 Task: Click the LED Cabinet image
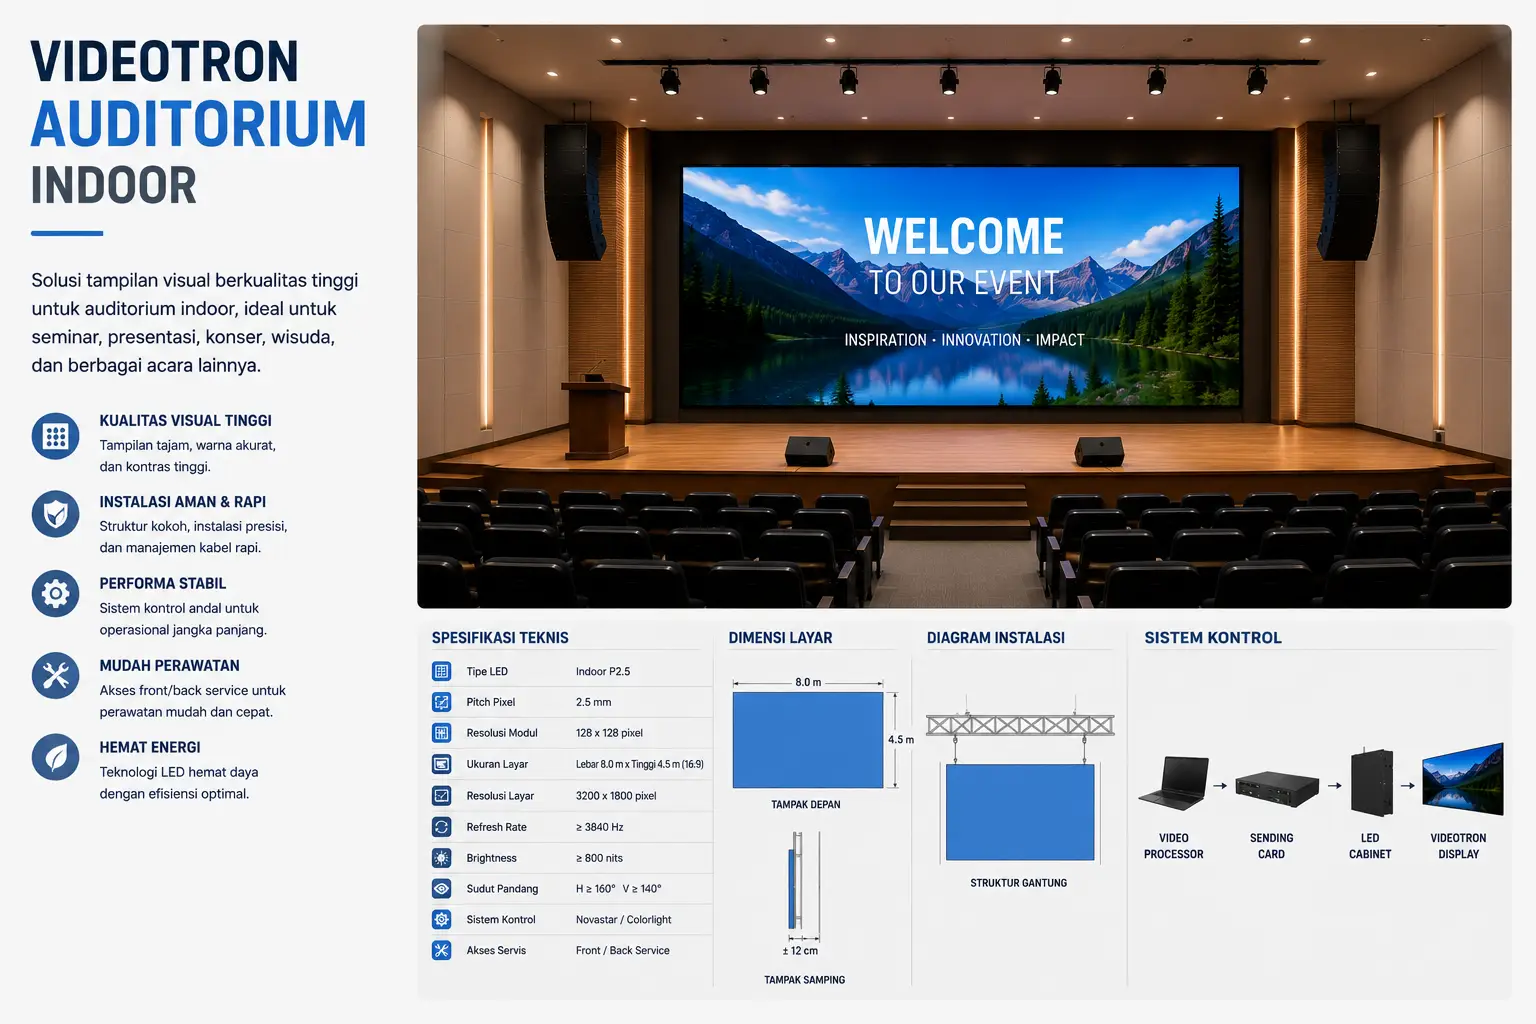[1371, 783]
